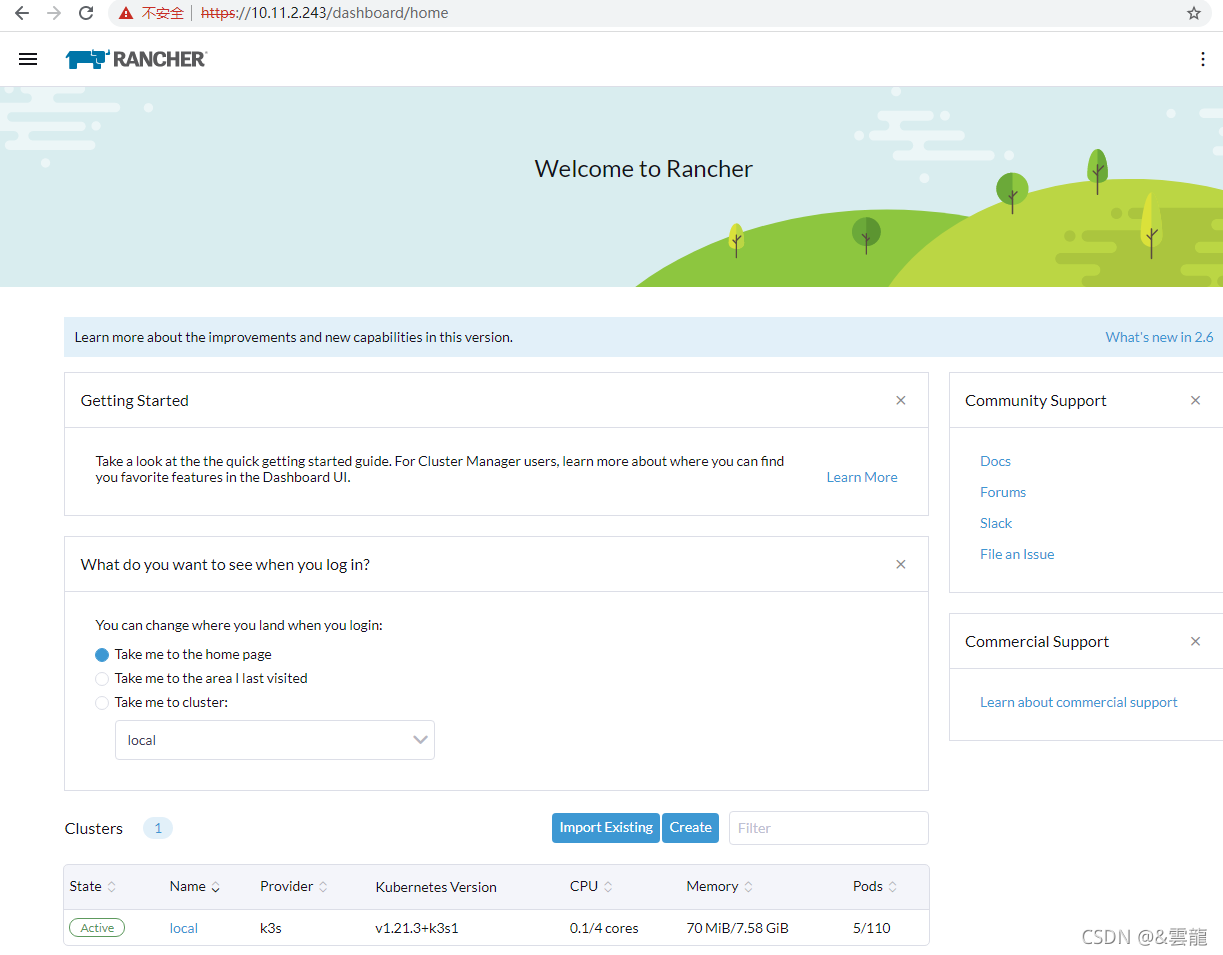
Task: Click the cluster count badge 1
Action: coord(158,828)
